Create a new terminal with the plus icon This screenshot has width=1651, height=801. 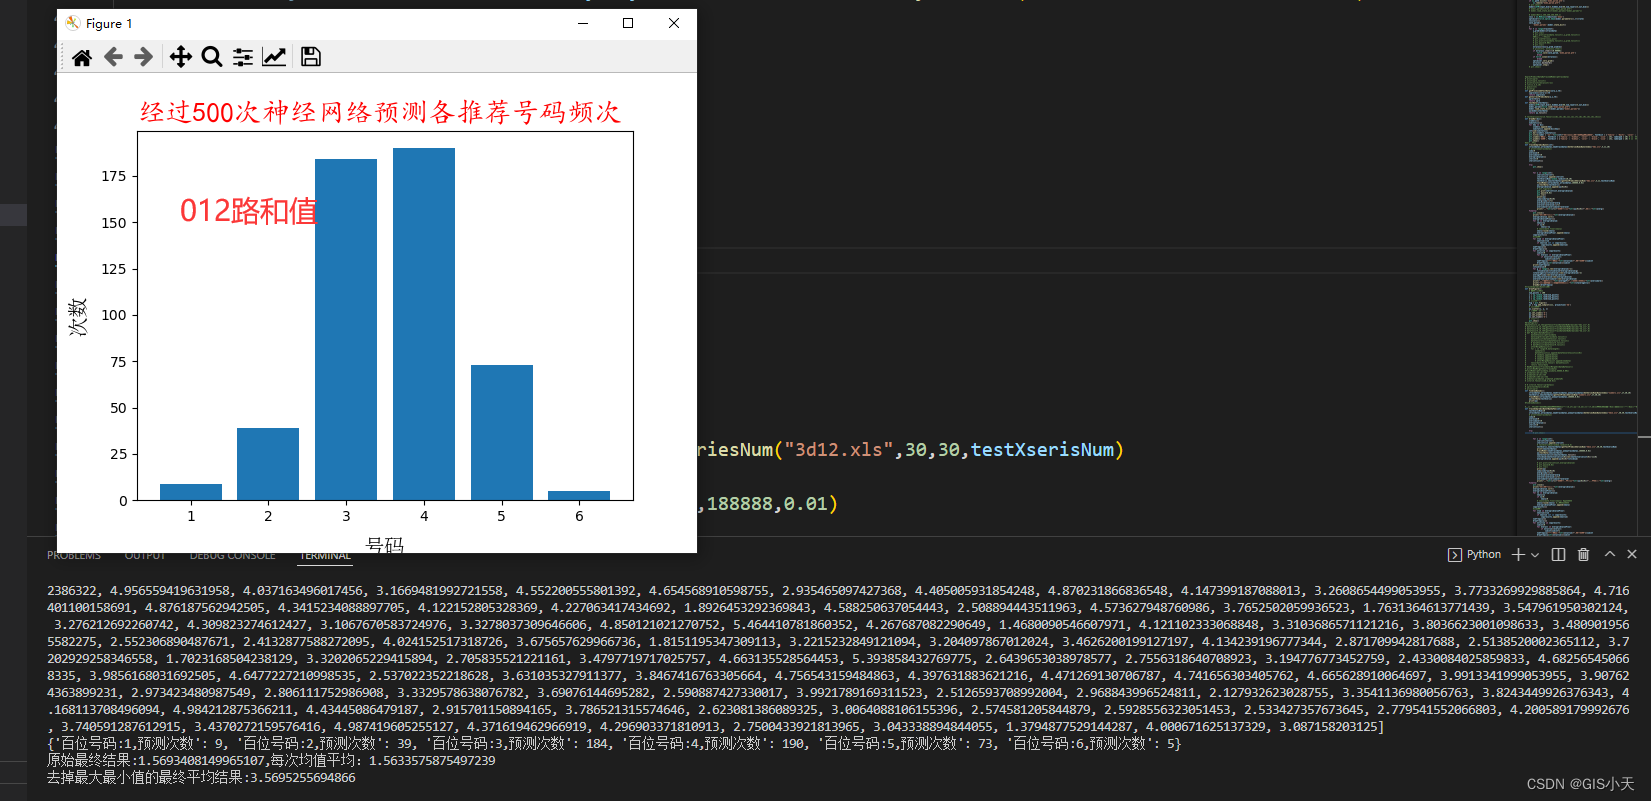1518,554
